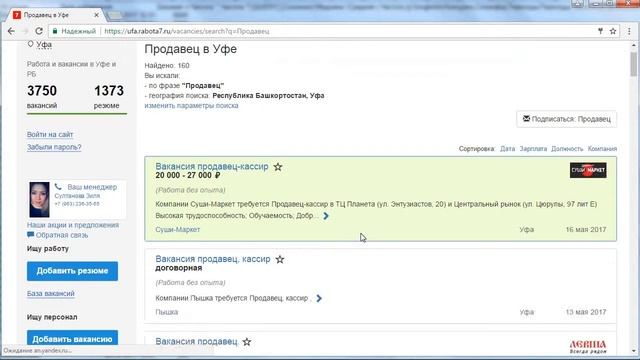Click the manager photo thumbnail
Viewport: 640px width, 360px height.
39,200
